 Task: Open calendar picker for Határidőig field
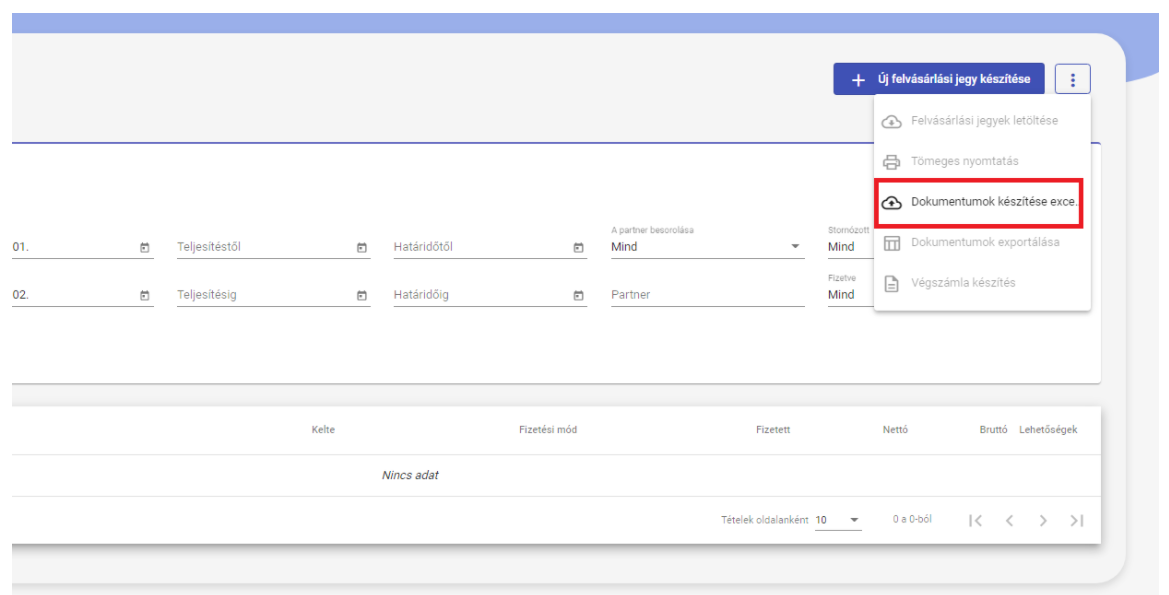pos(578,295)
